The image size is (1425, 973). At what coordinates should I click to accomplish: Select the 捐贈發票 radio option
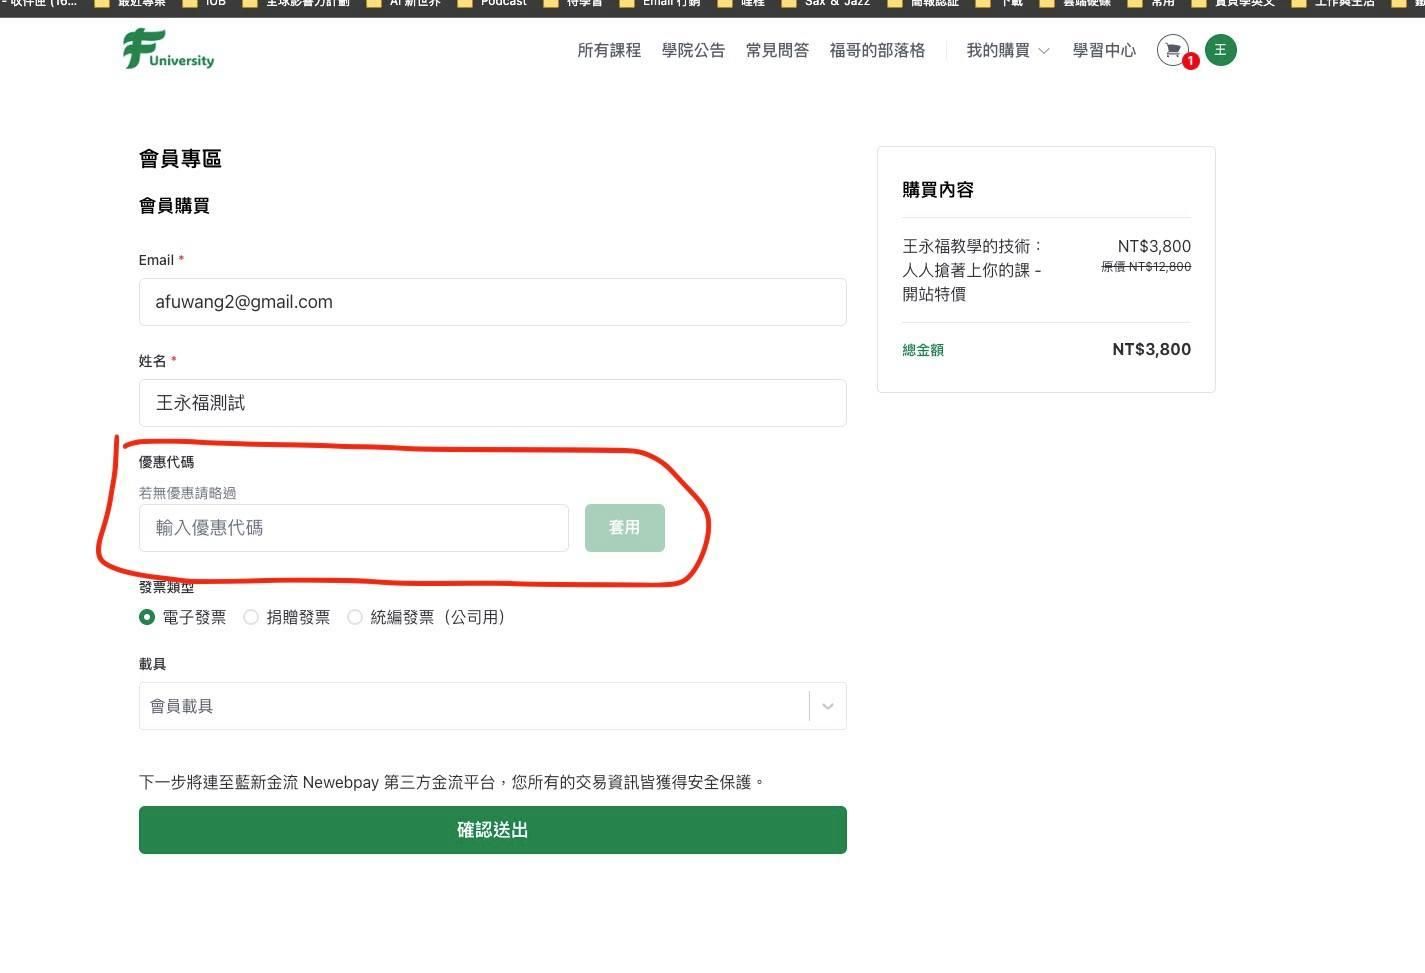click(251, 617)
